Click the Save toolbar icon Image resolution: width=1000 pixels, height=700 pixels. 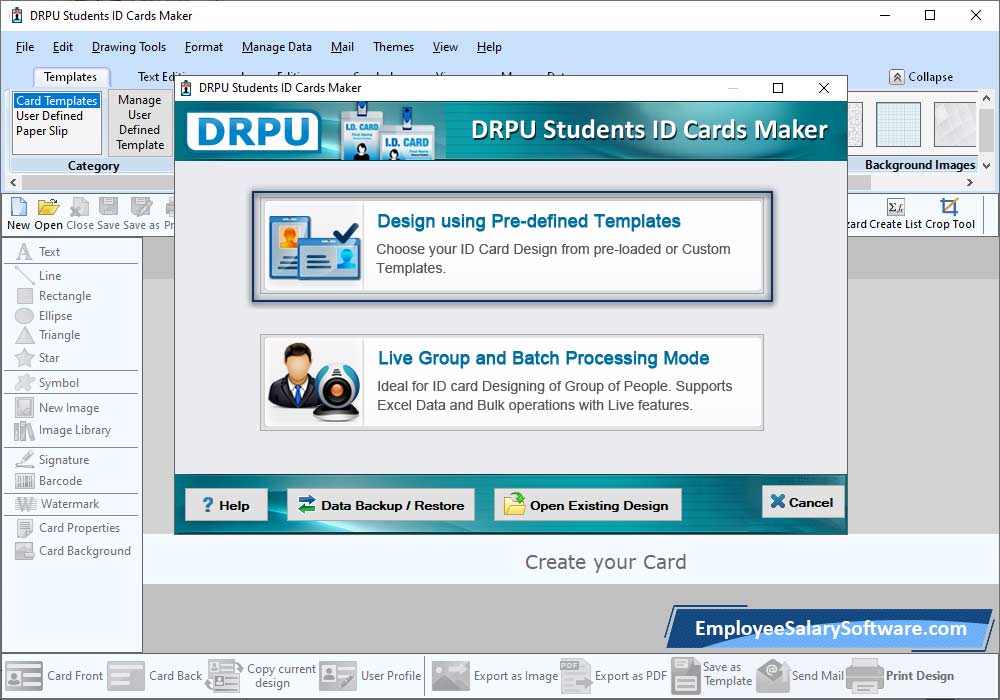pos(108,214)
